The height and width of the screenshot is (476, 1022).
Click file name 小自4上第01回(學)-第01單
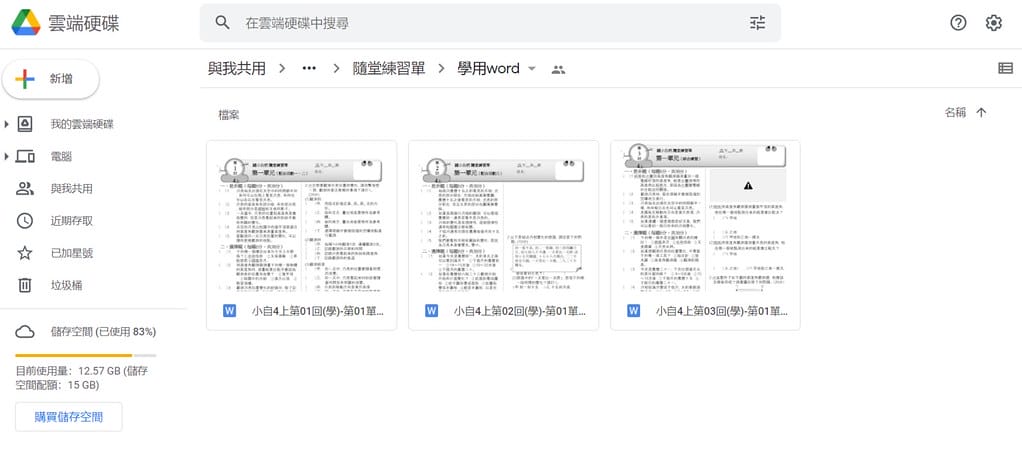point(317,311)
